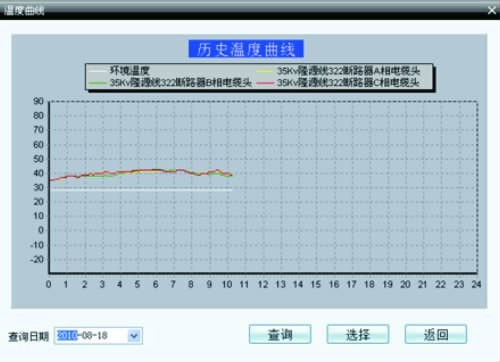Close the temperature curve window
Image resolution: width=500 pixels, height=362 pixels.
pyautogui.click(x=492, y=10)
